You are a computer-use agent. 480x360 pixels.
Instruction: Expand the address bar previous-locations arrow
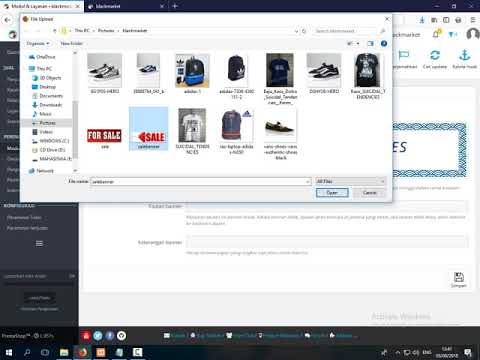[x=296, y=31]
